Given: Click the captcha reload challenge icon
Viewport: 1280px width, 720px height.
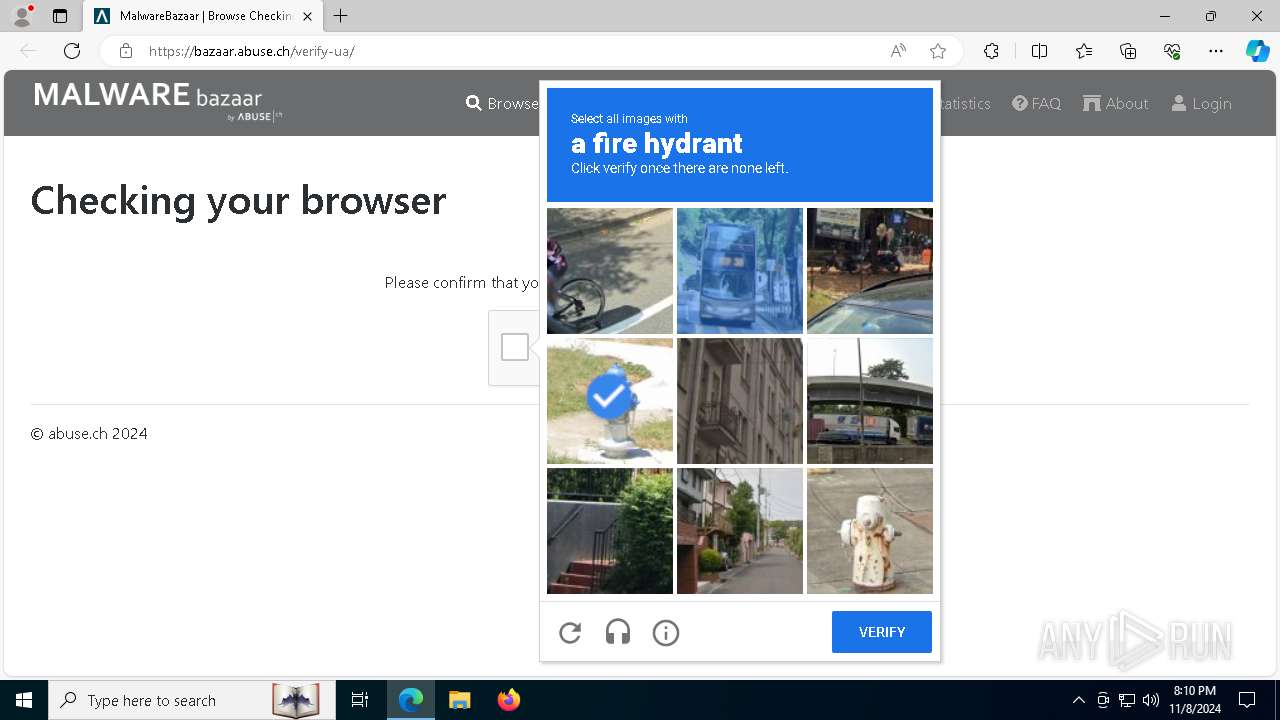Looking at the screenshot, I should (x=570, y=632).
